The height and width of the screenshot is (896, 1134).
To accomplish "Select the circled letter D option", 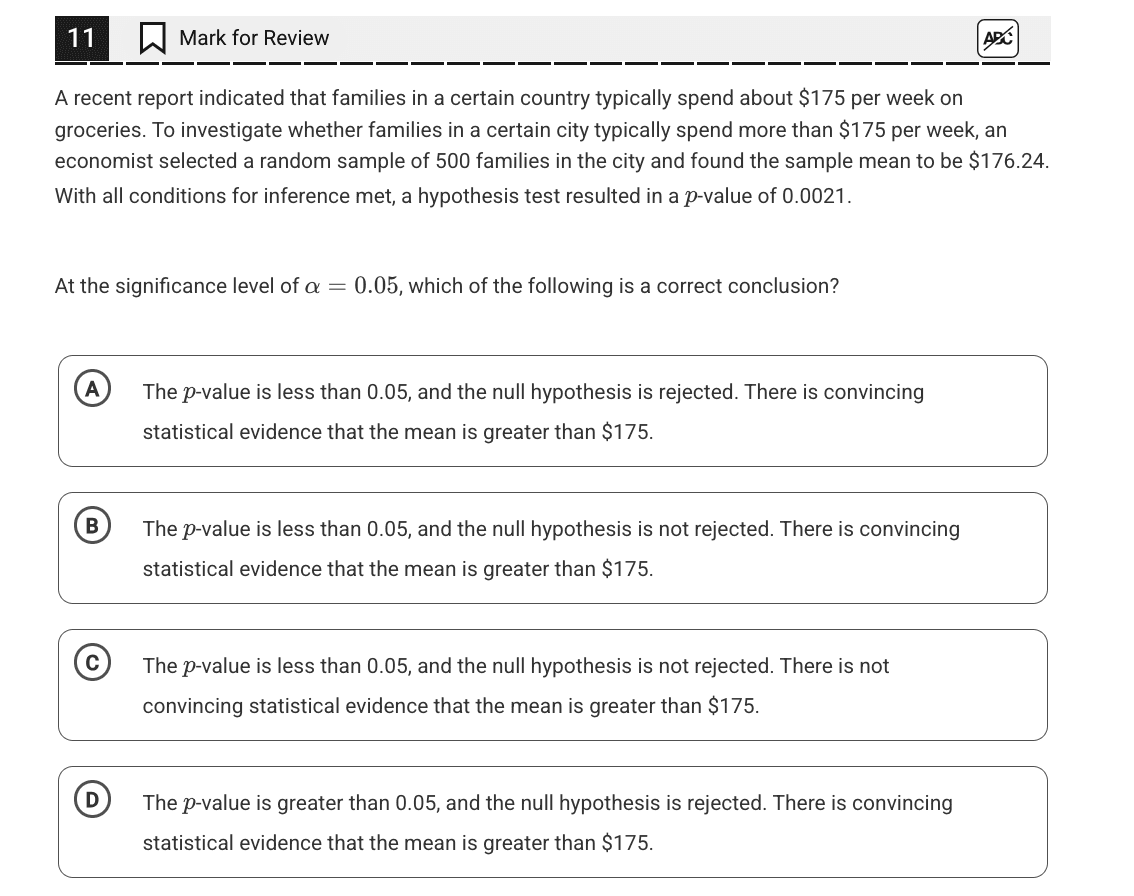I will point(93,800).
